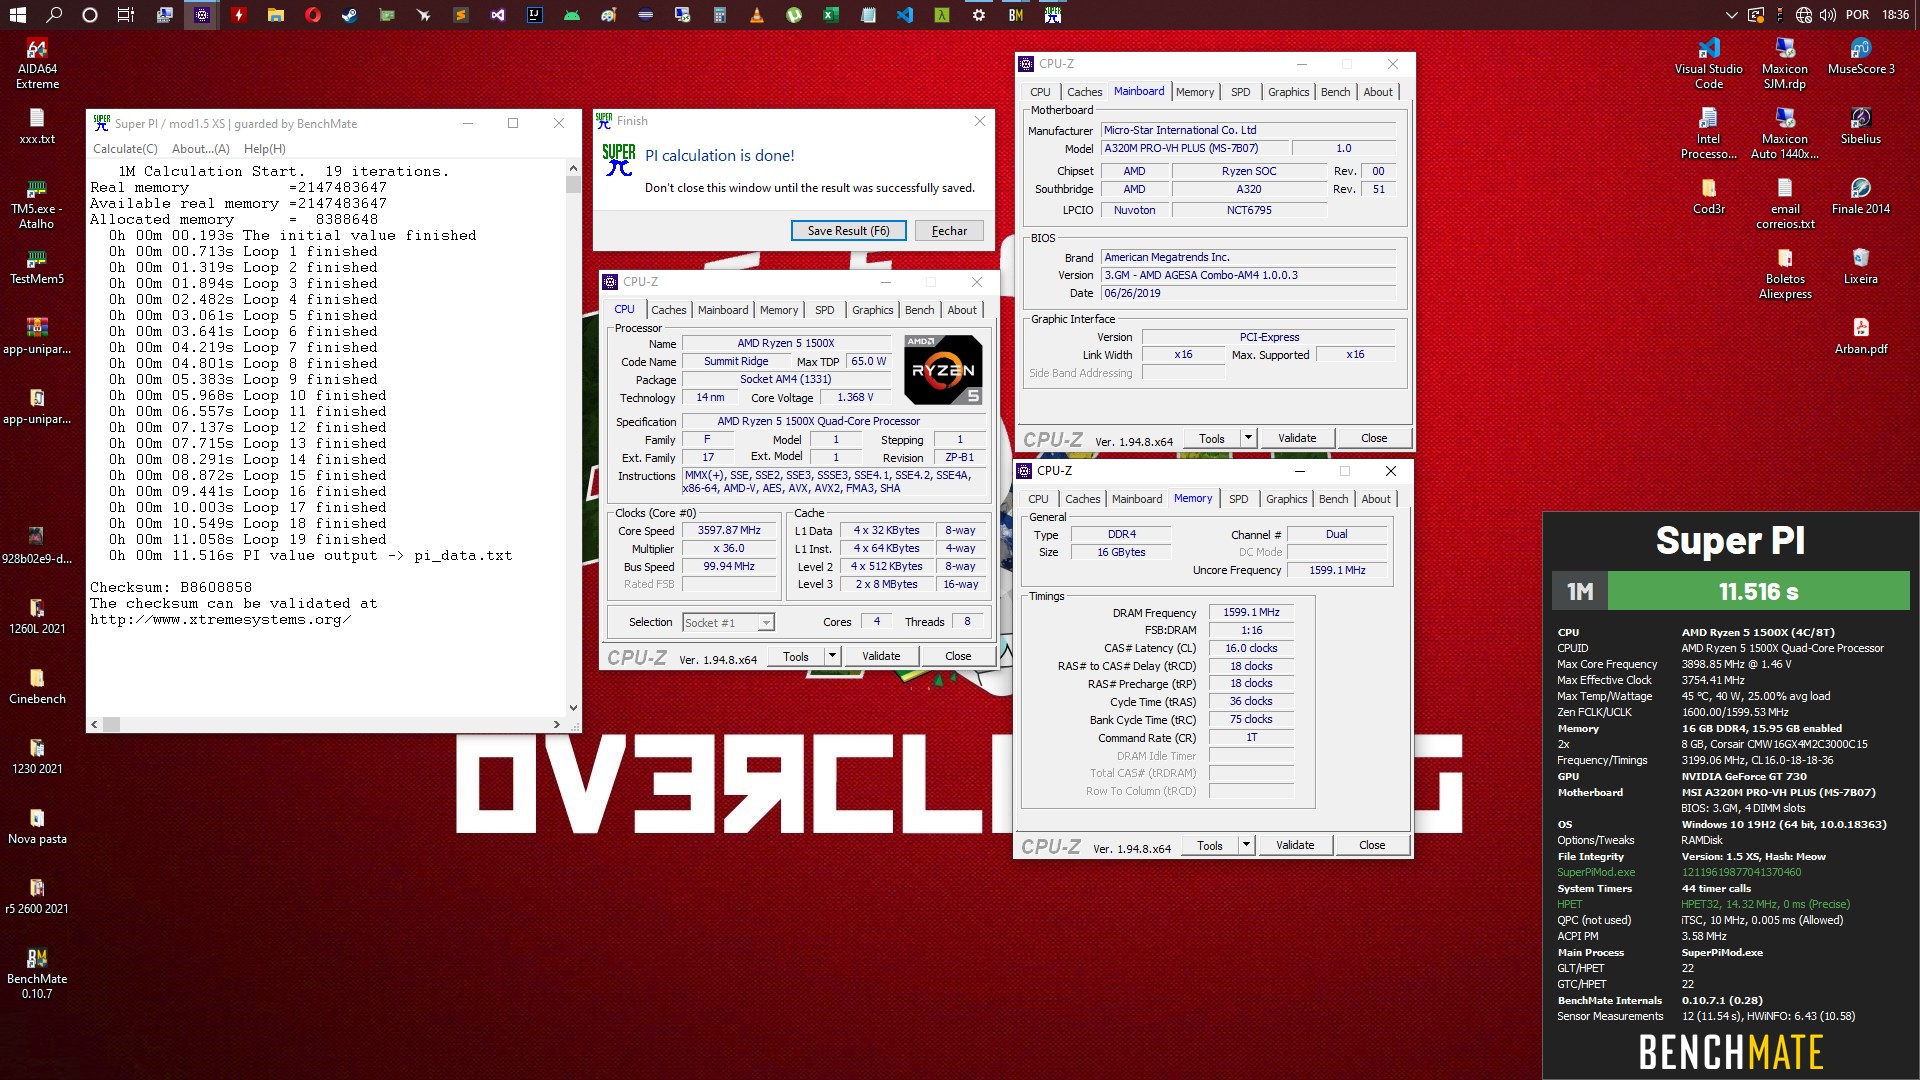Open the r5 2600 2021 desktop item
Image resolution: width=1920 pixels, height=1080 pixels.
coord(37,896)
